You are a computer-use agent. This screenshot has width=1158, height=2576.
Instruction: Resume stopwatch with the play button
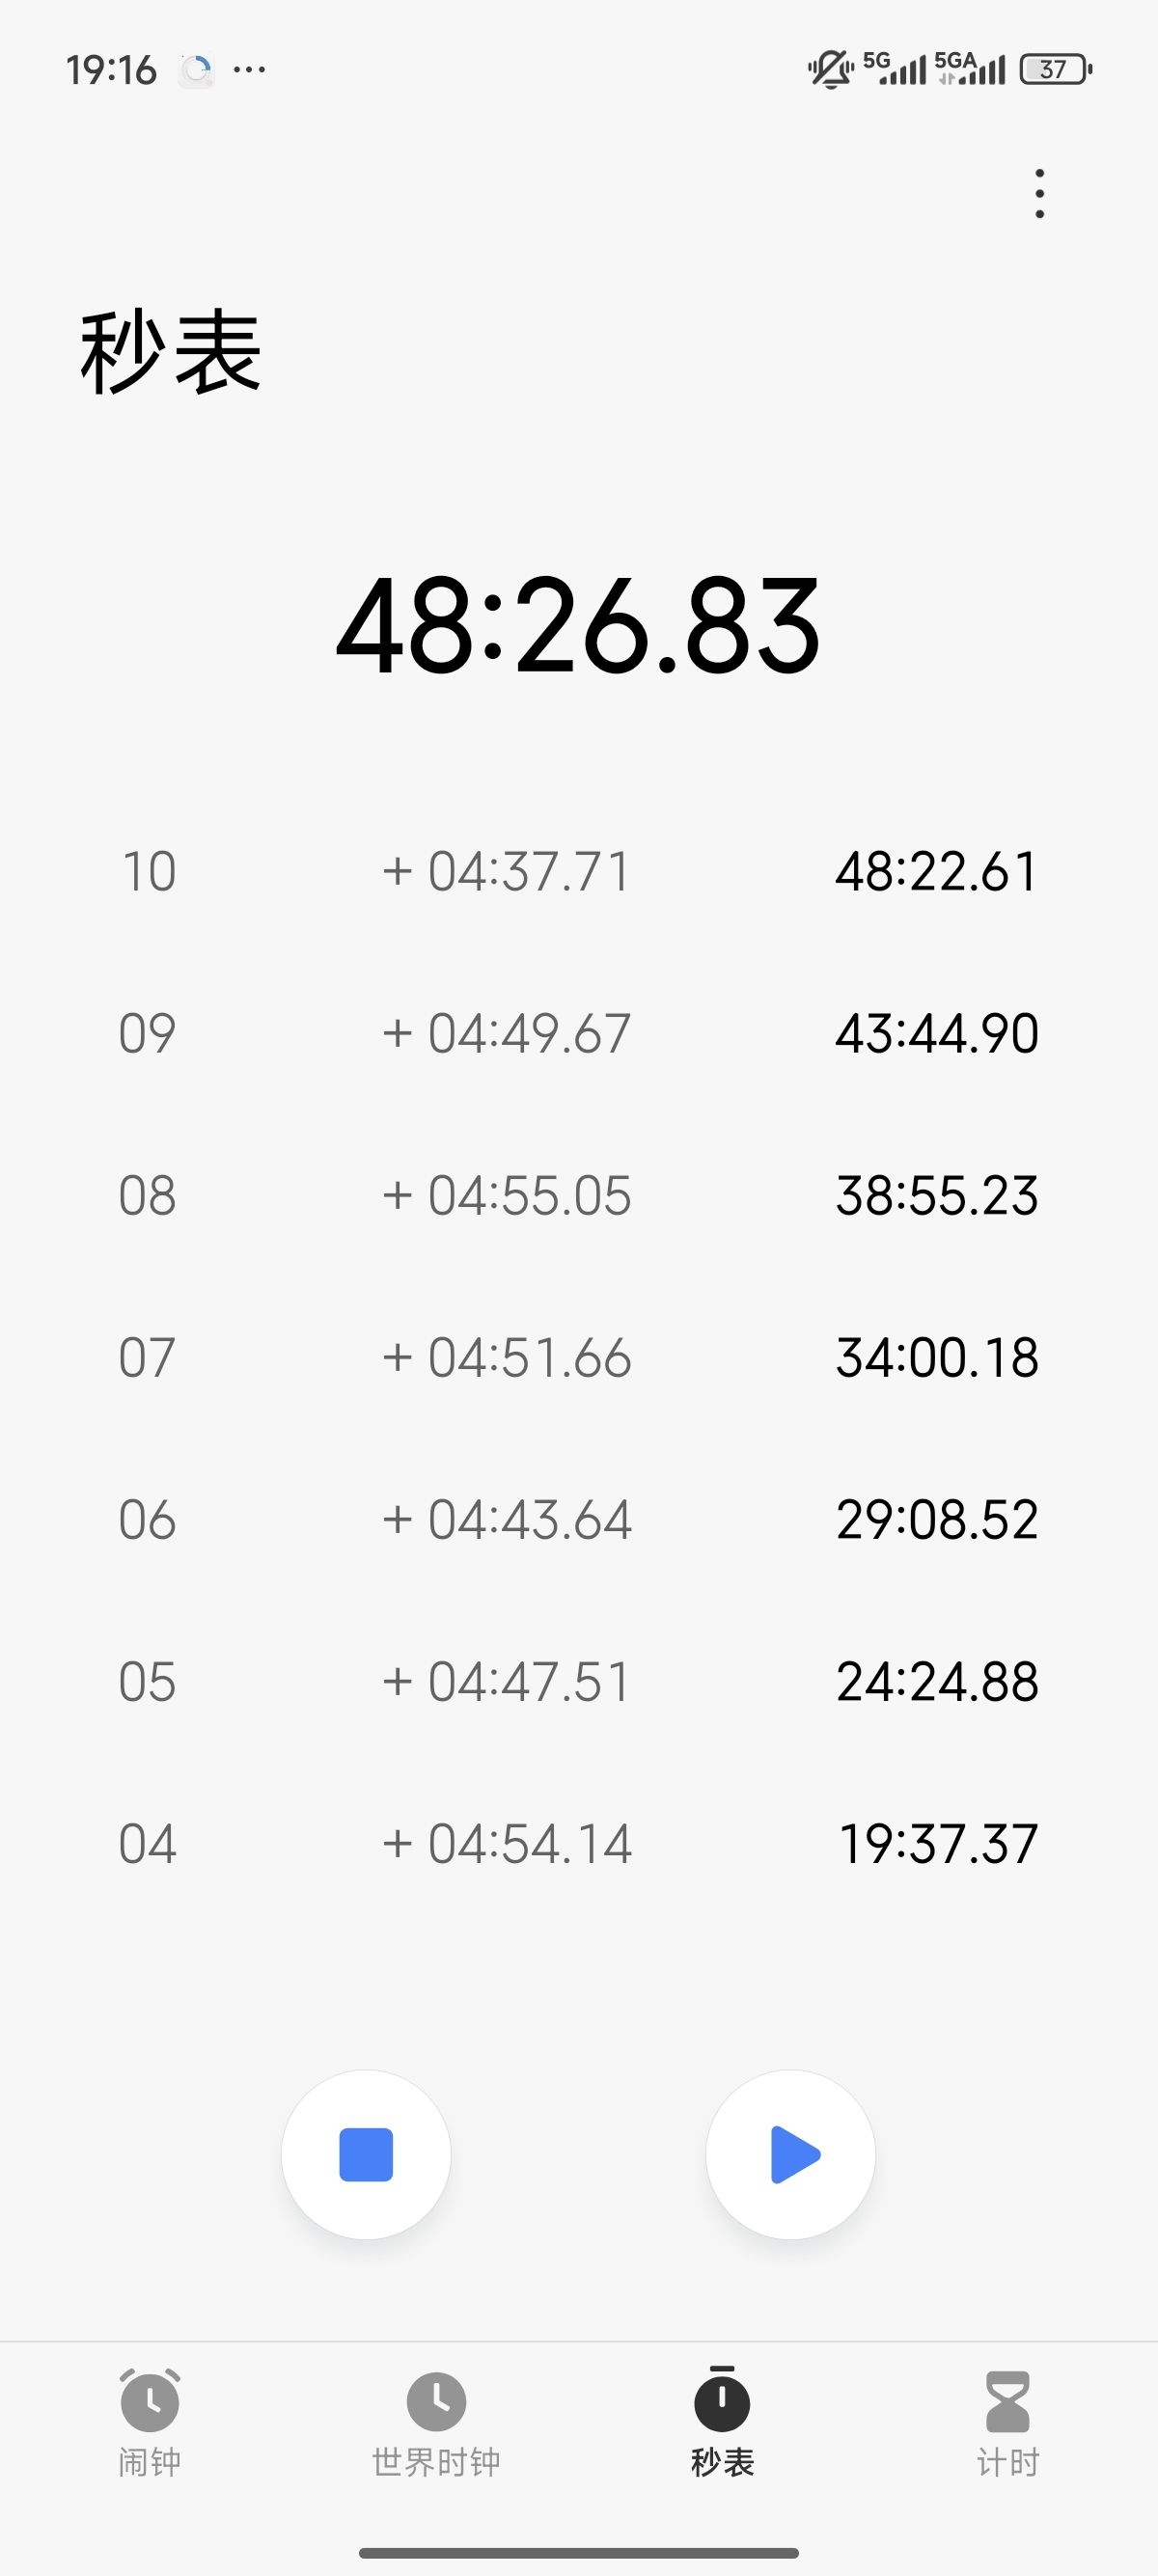coord(791,2154)
